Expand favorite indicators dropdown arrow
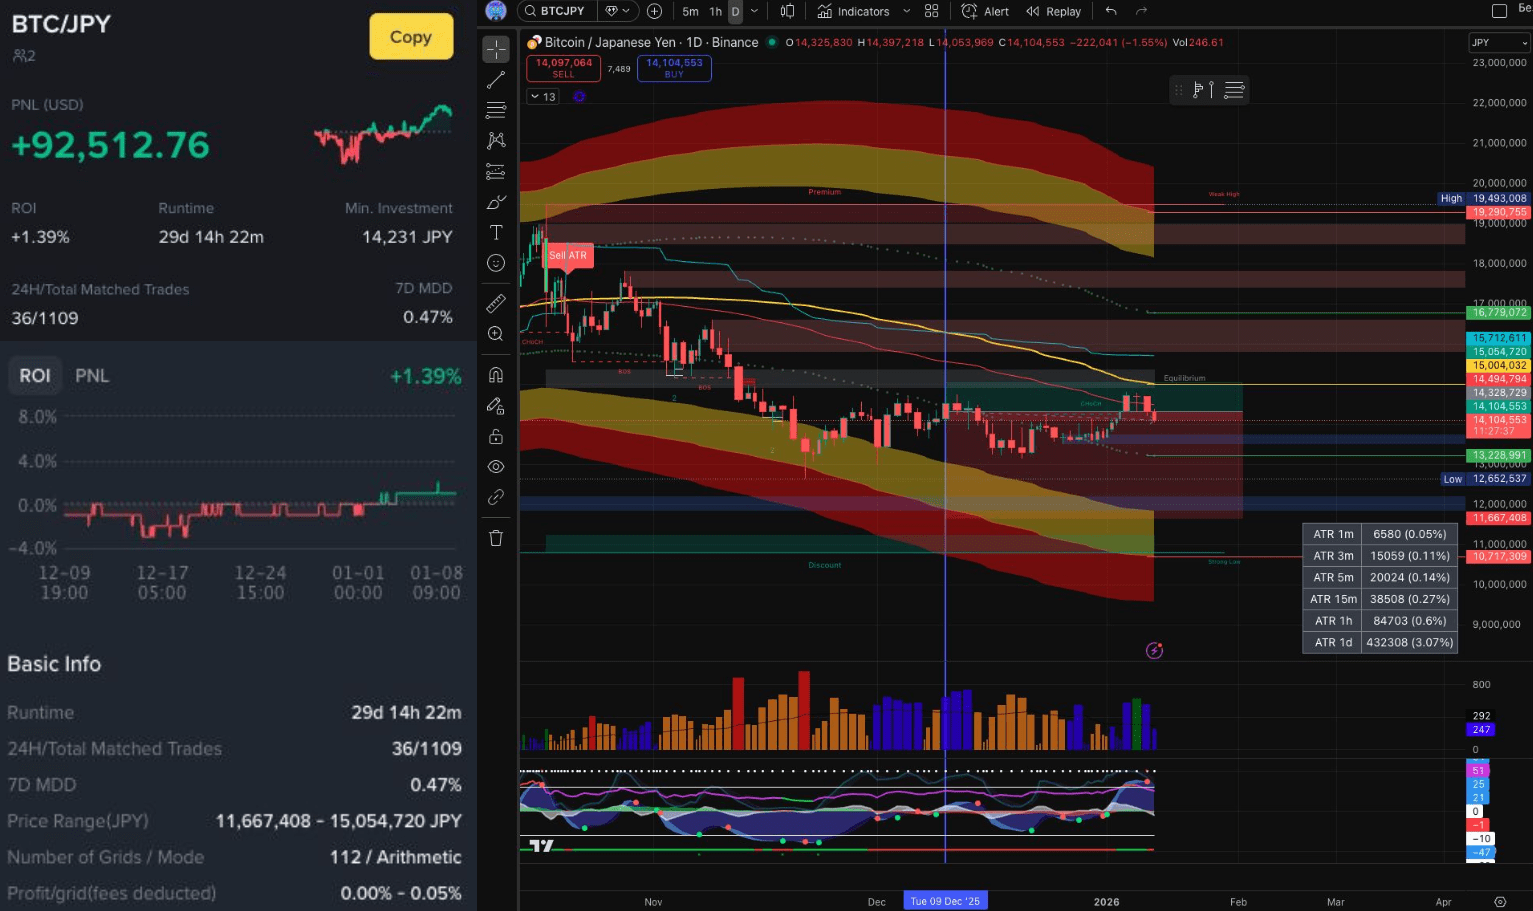This screenshot has height=911, width=1533. (906, 11)
